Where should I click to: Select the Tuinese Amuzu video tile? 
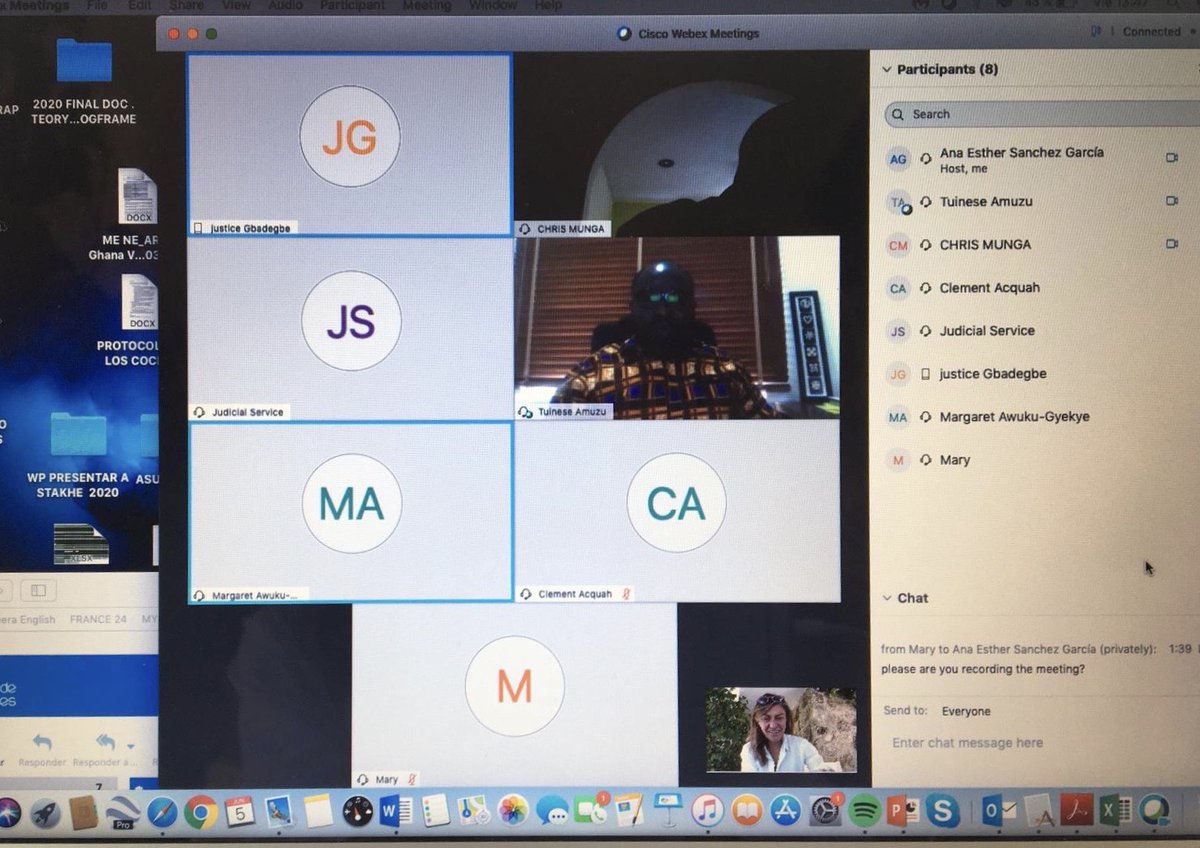[x=677, y=327]
